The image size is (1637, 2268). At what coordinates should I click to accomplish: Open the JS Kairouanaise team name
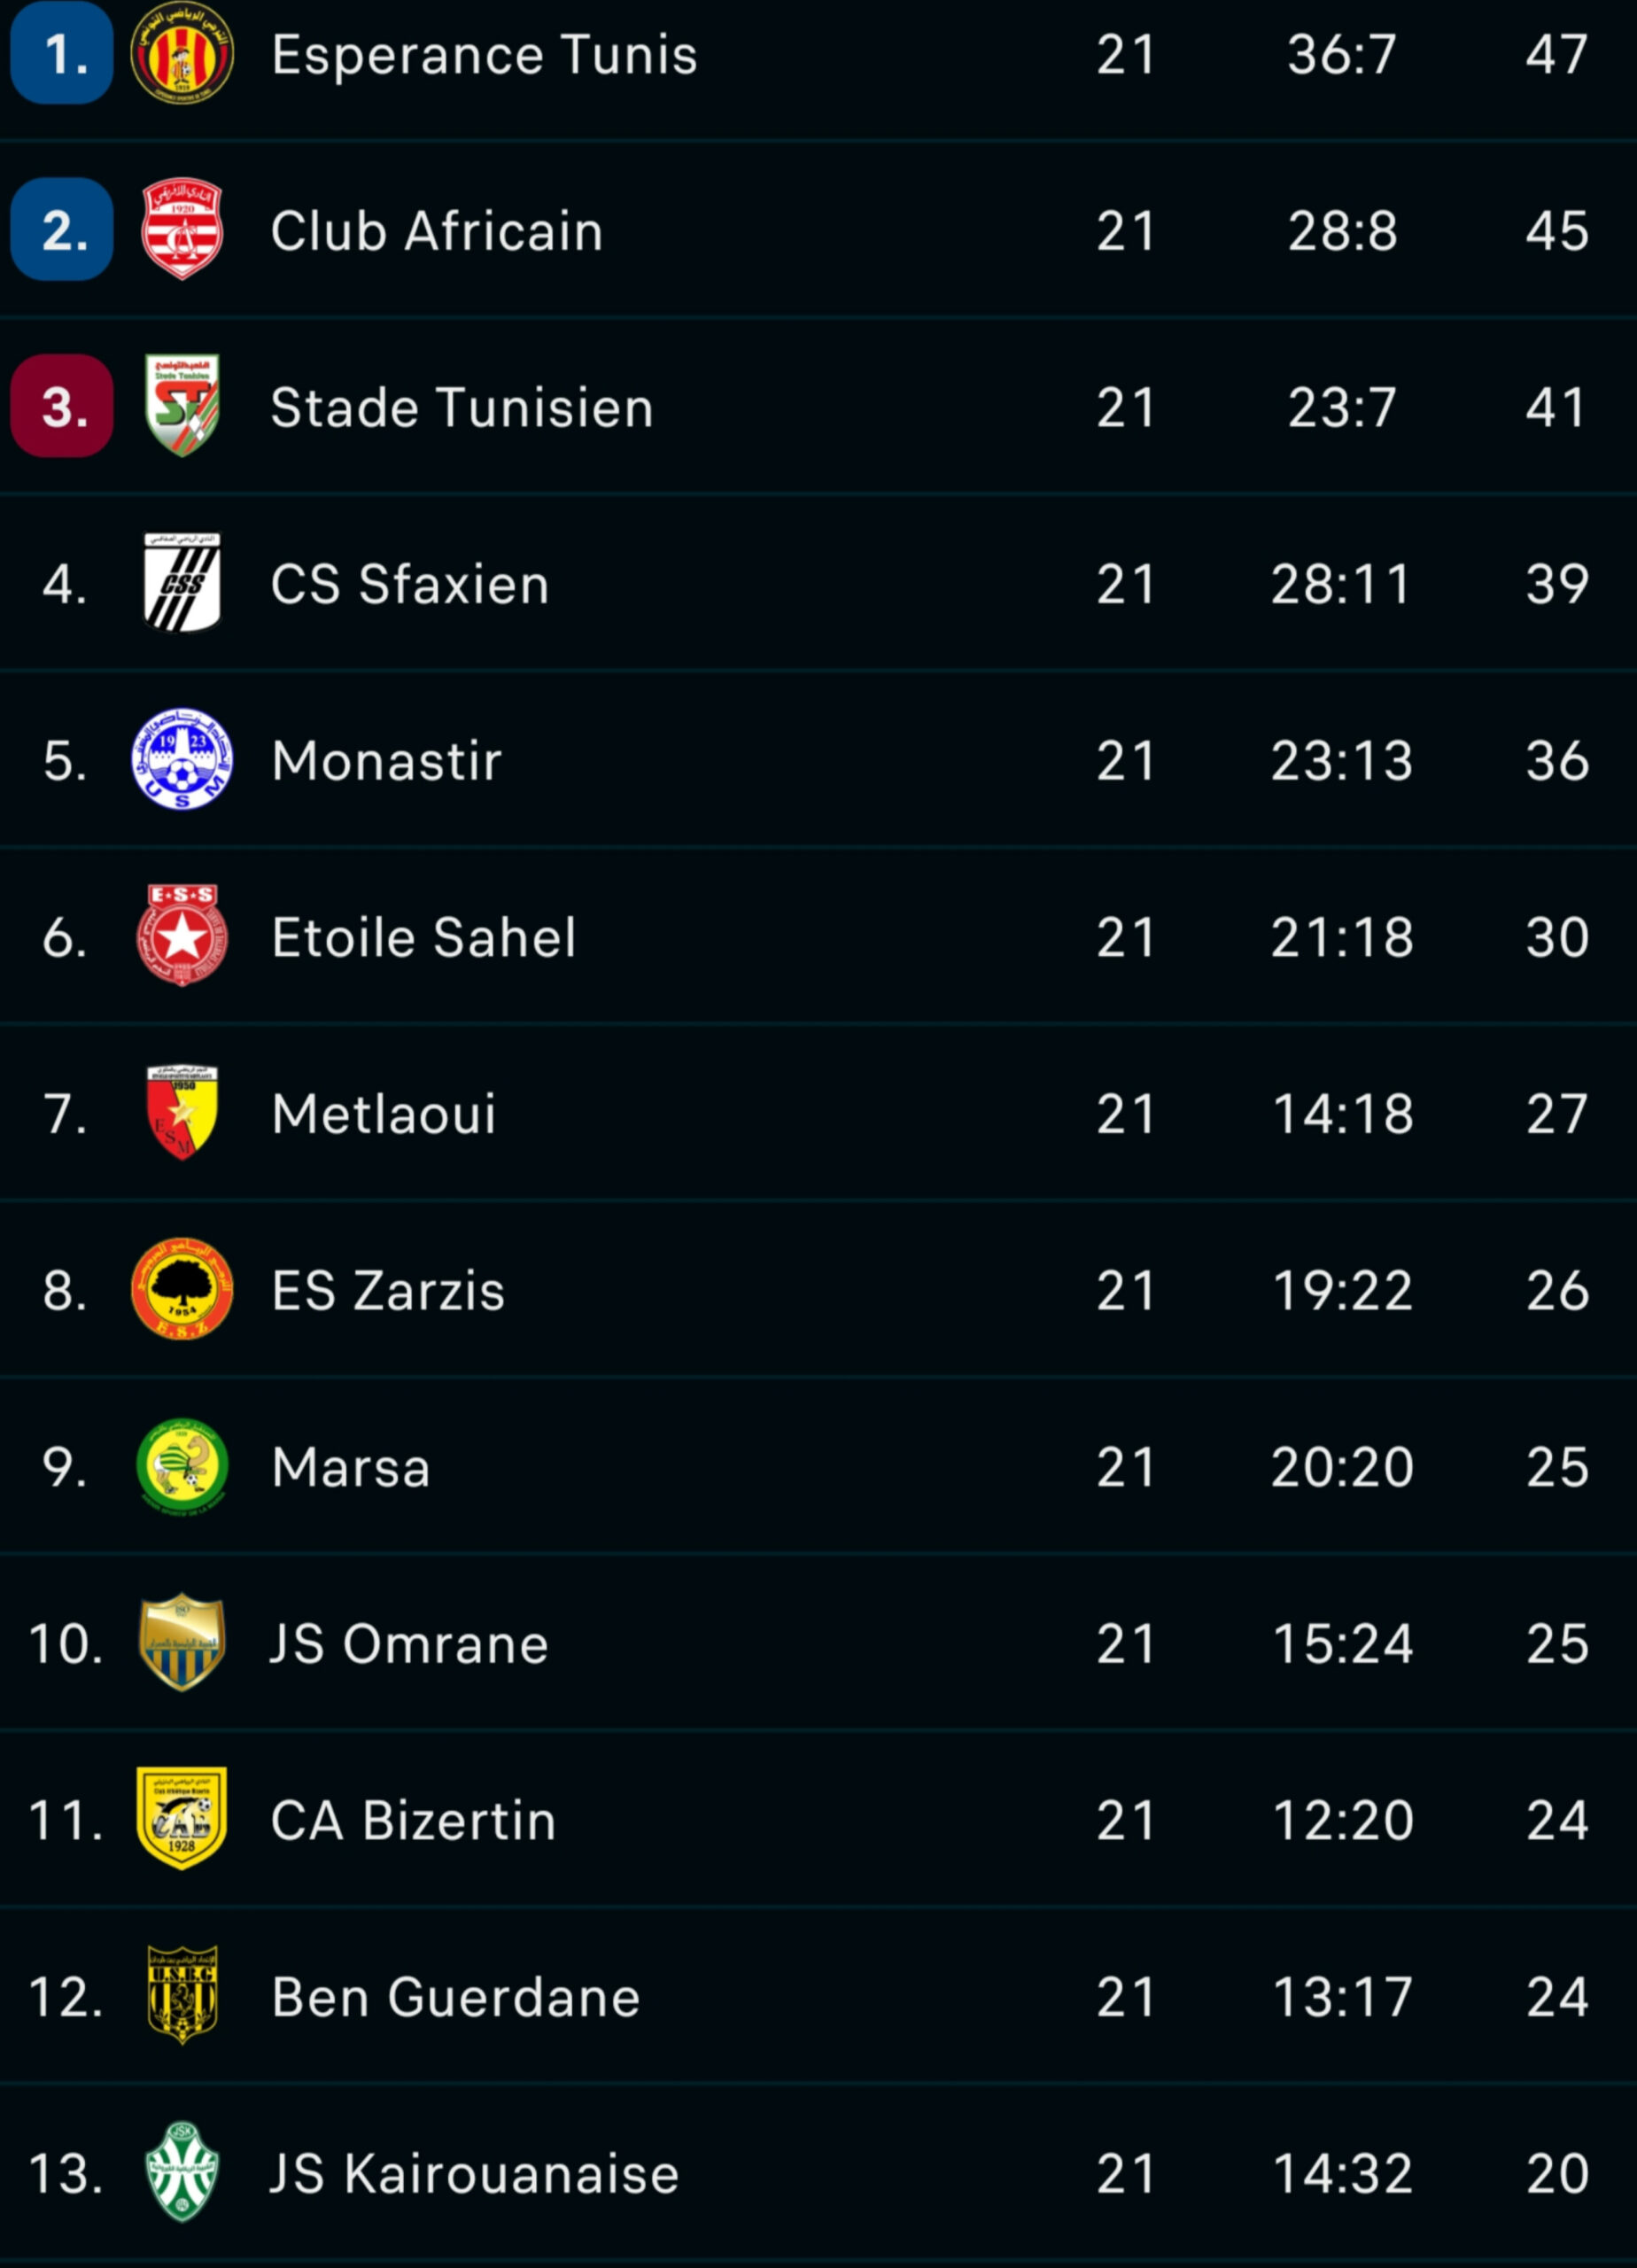[475, 2175]
